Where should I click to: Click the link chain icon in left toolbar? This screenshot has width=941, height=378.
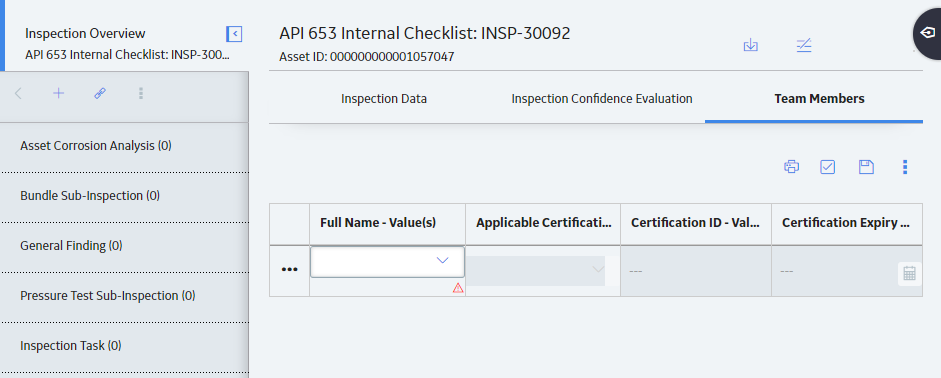(x=100, y=93)
